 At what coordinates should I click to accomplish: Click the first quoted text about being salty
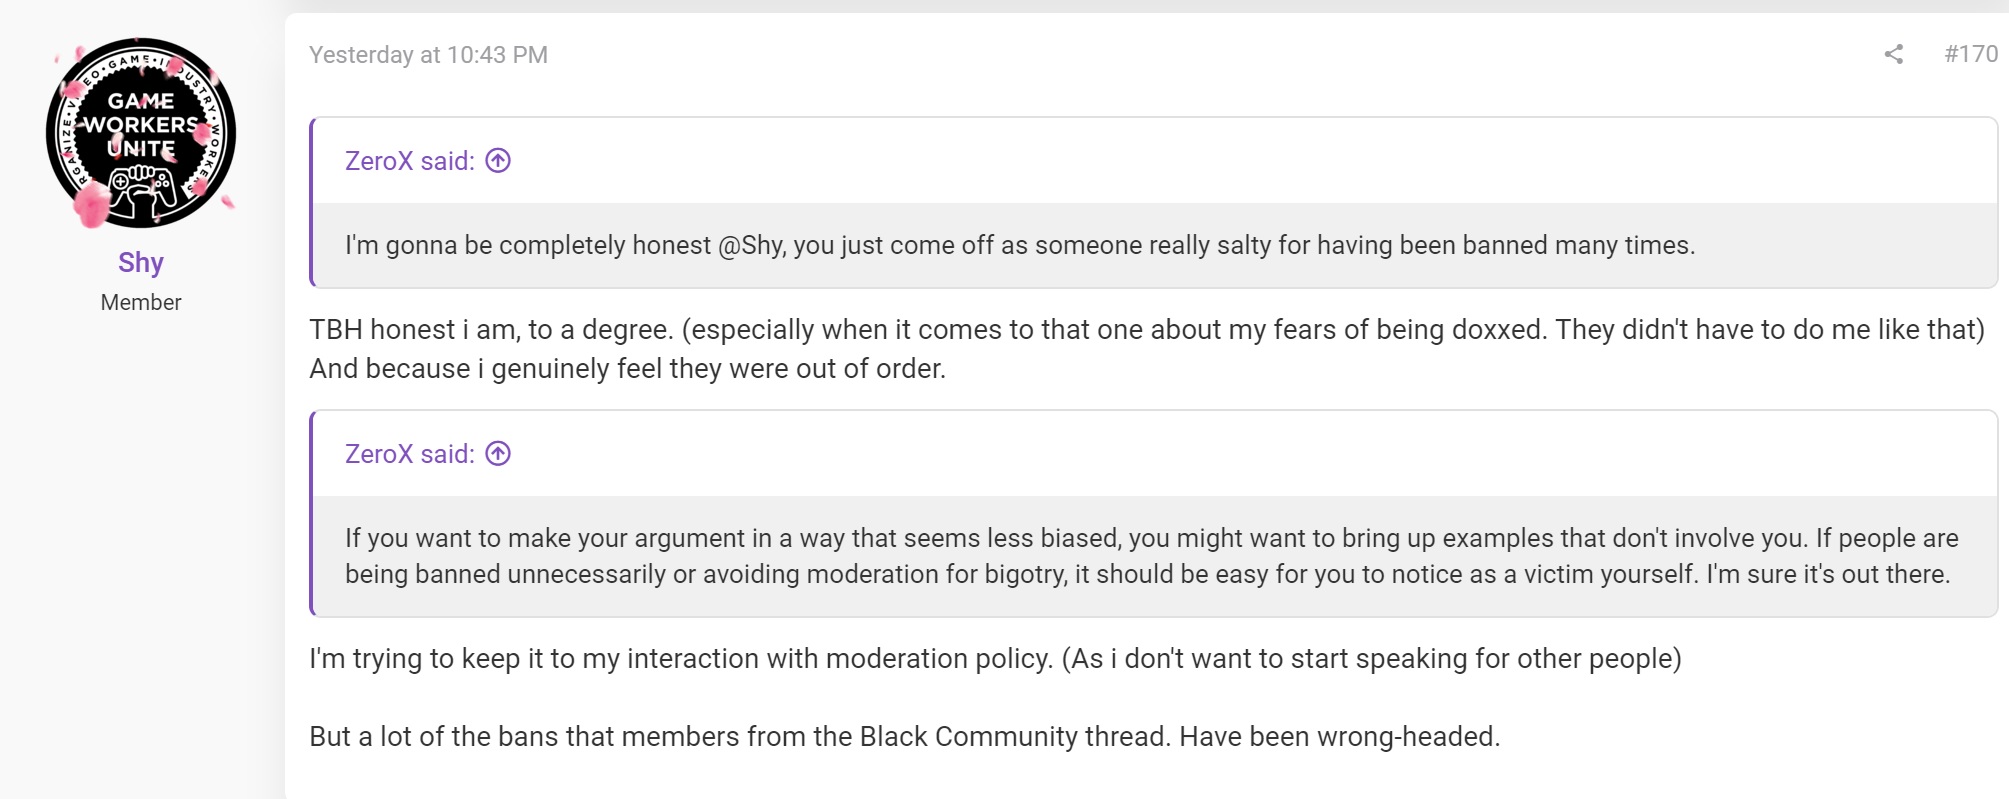pyautogui.click(x=1020, y=245)
